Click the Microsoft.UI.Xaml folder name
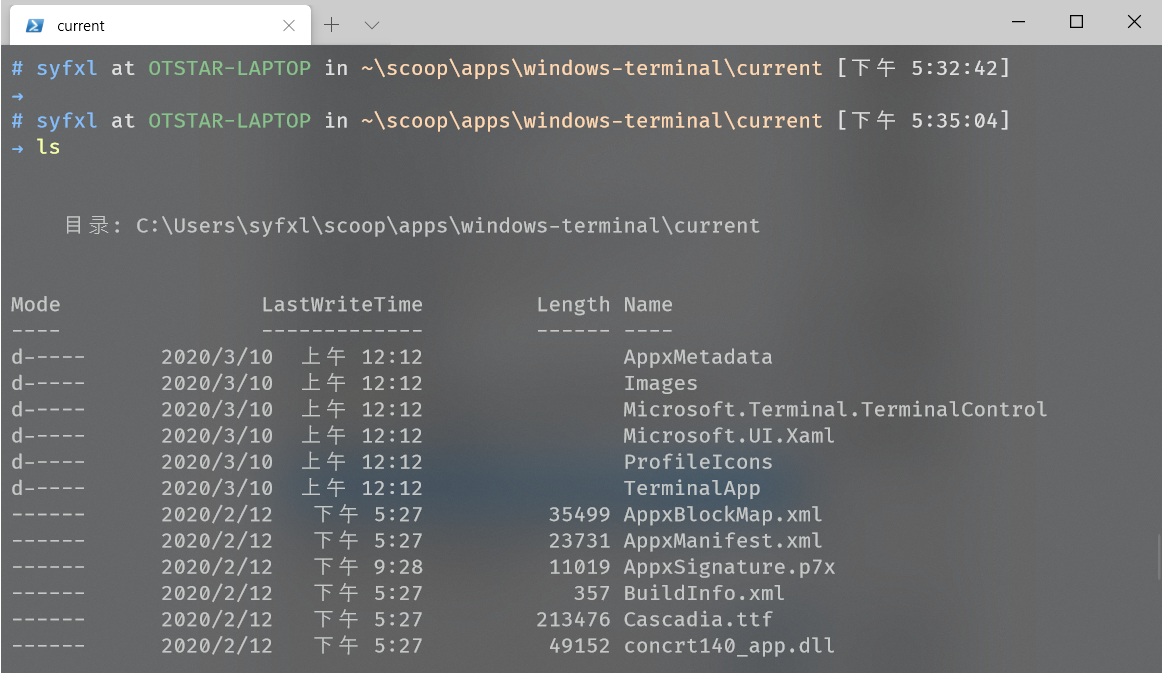This screenshot has width=1162, height=673. pos(729,436)
